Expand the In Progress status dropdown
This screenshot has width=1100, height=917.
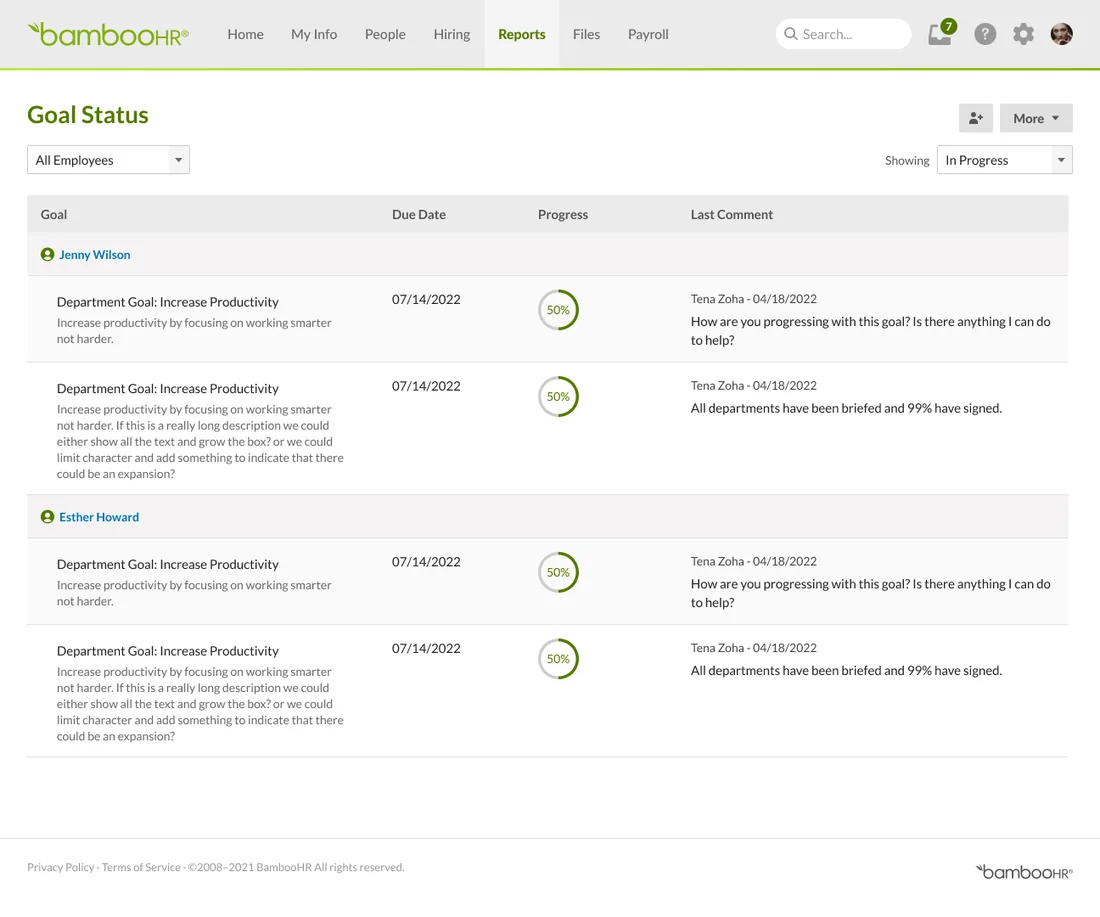[1005, 160]
